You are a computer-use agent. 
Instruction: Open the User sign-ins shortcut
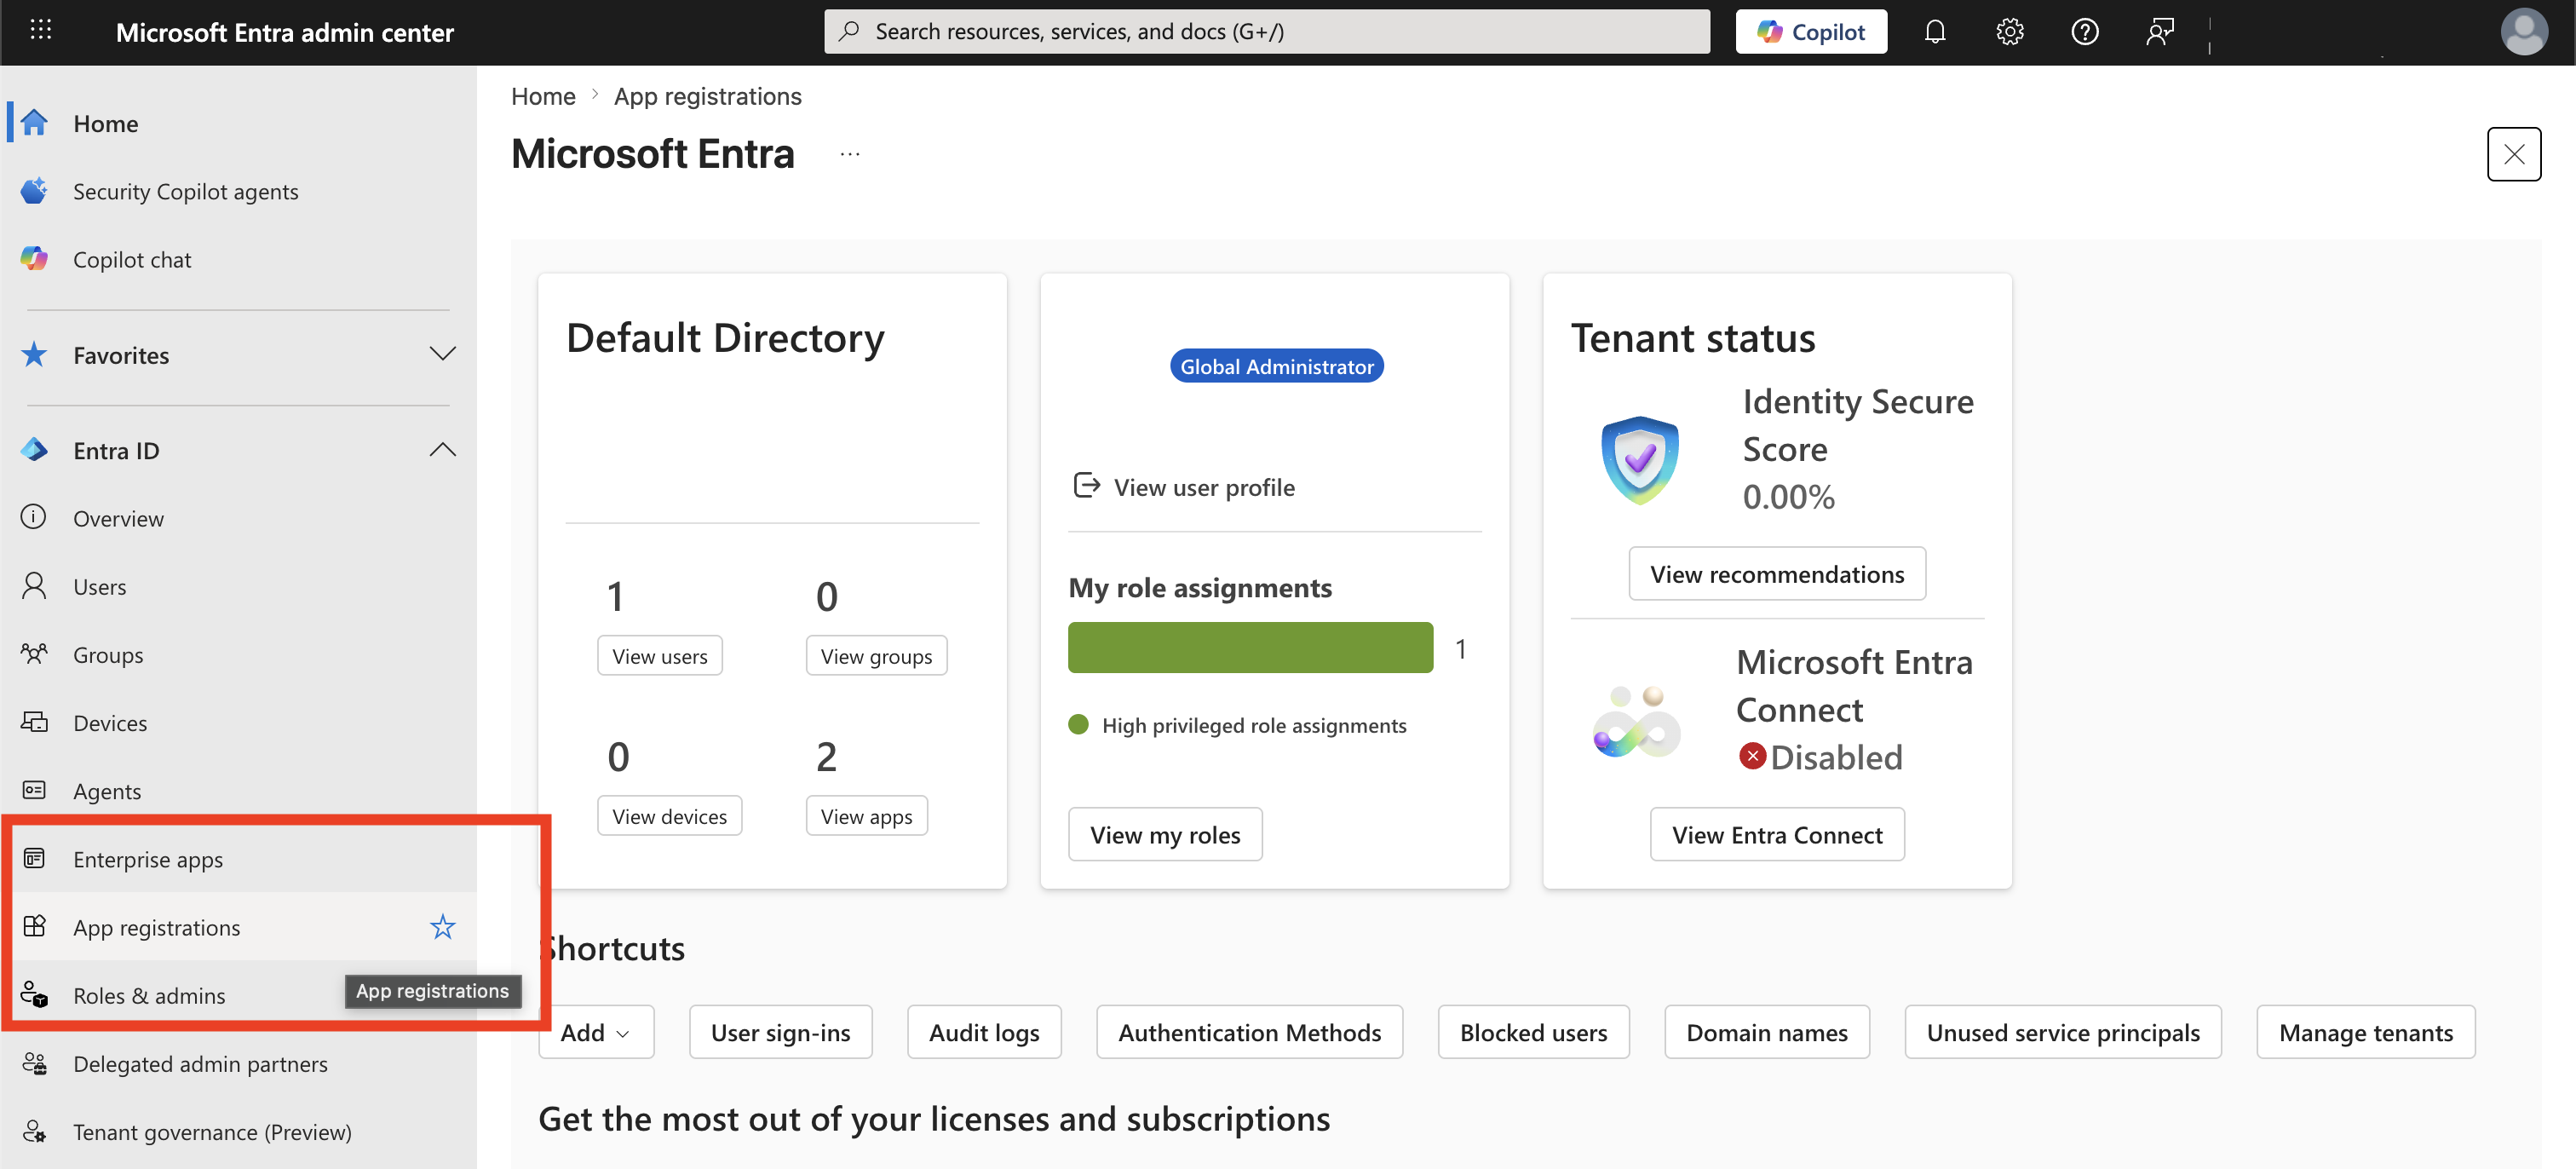(x=780, y=1032)
